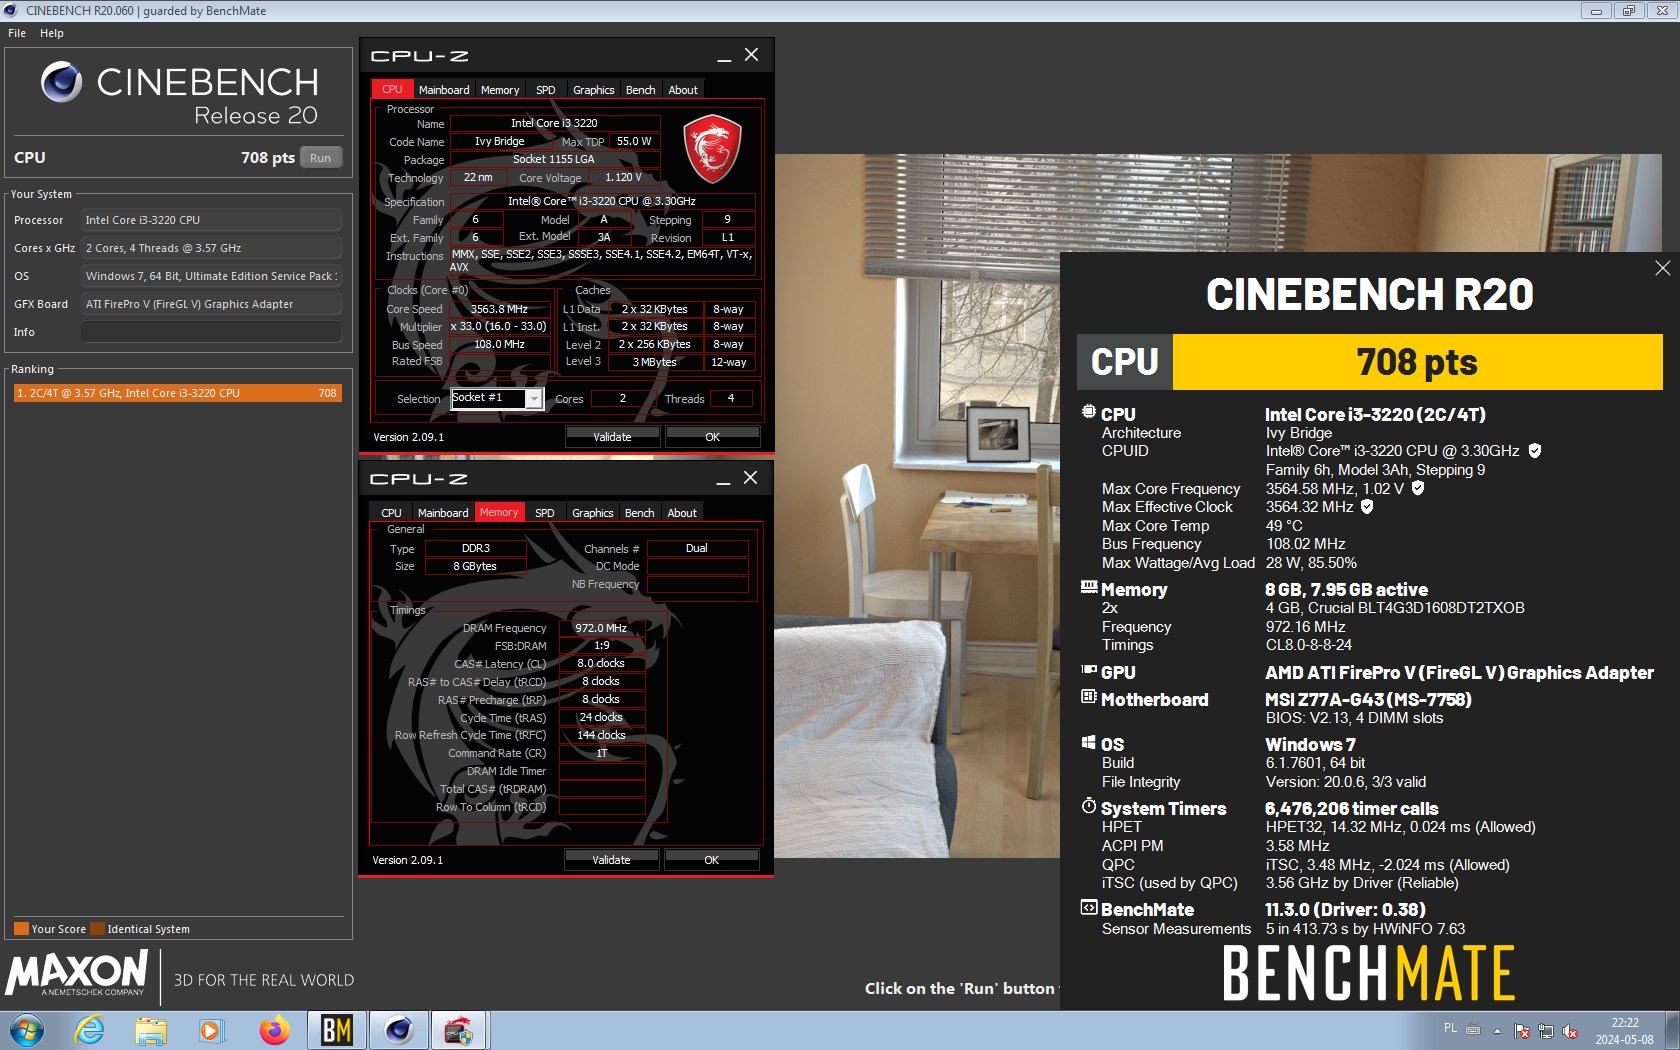1680x1050 pixels.
Task: Click the Core Speed value 3563.8 MHz
Action: [x=499, y=309]
